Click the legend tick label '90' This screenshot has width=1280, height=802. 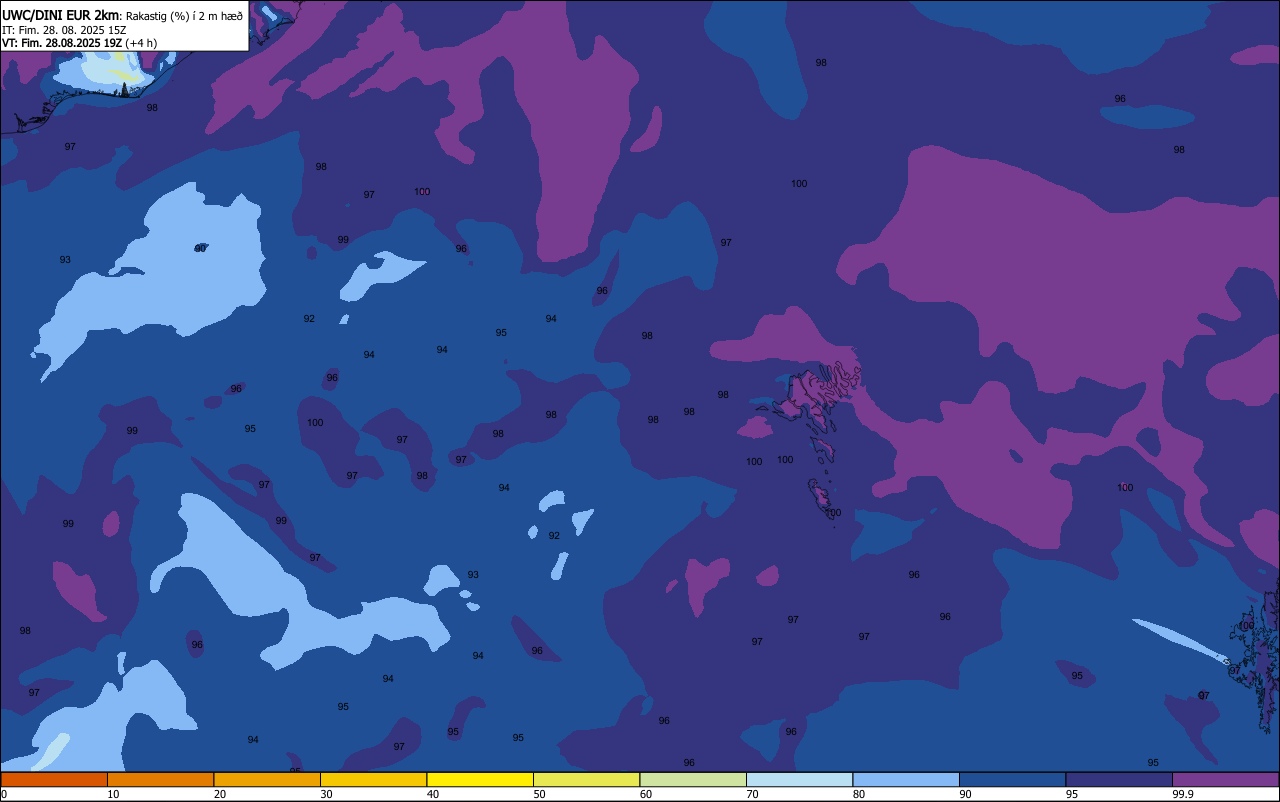tap(965, 794)
